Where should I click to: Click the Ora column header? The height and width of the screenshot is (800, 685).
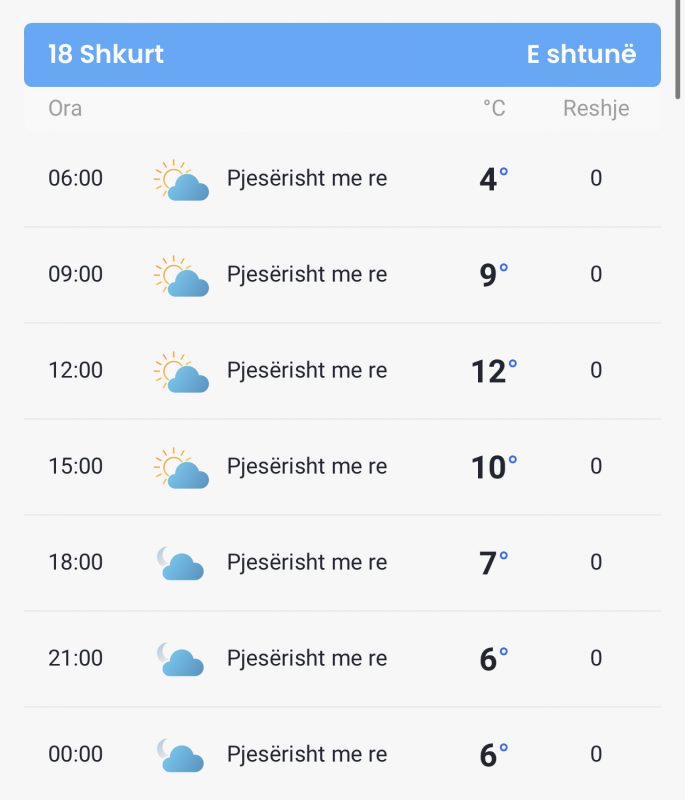coord(65,108)
